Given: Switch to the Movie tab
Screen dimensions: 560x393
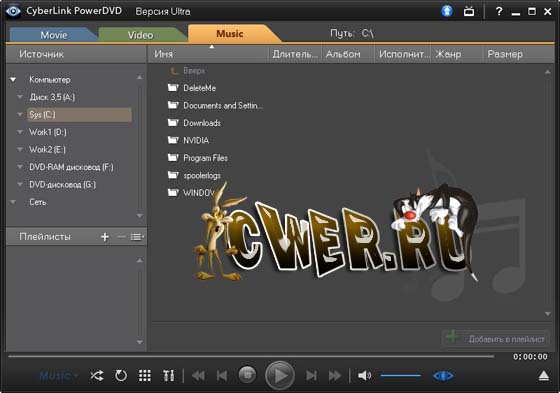Looking at the screenshot, I should coord(54,35).
